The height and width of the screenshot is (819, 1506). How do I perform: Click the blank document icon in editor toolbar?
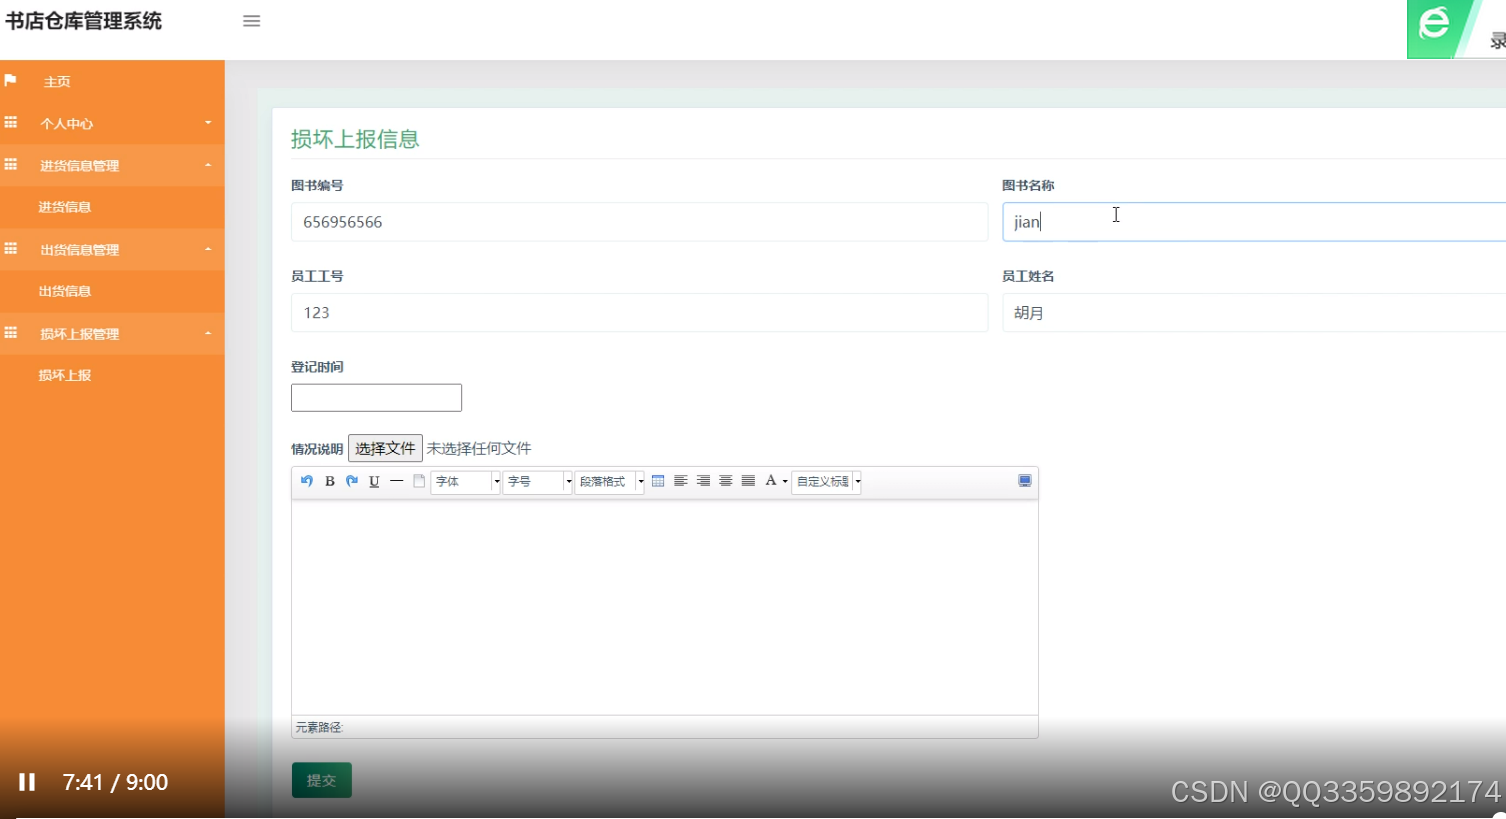(x=419, y=481)
